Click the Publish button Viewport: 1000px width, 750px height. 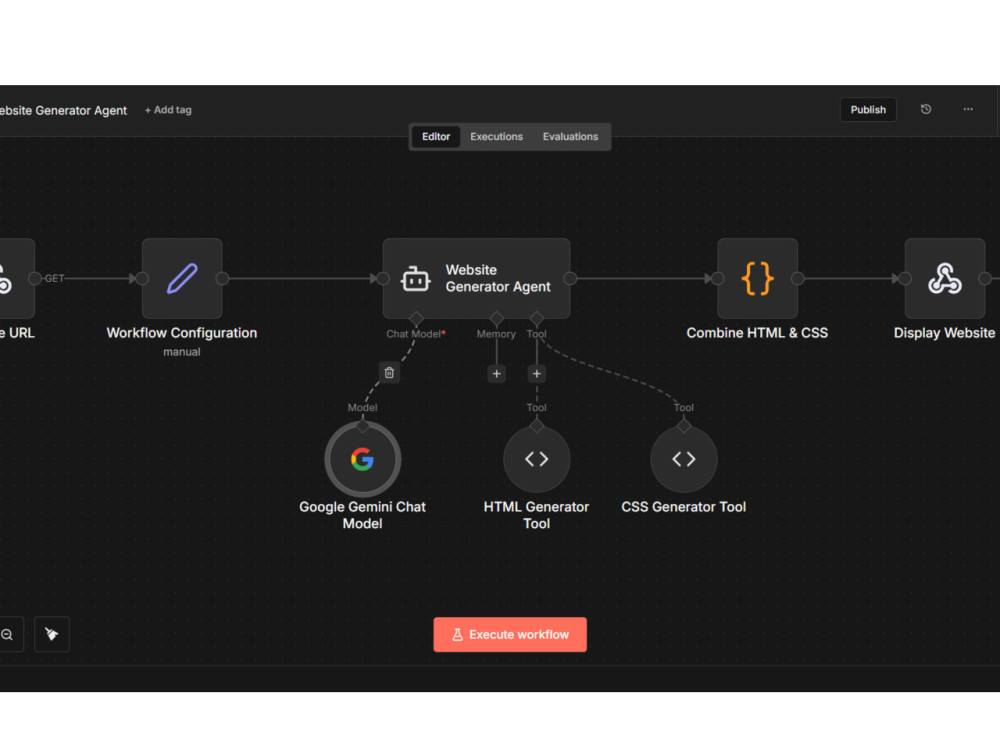(868, 110)
